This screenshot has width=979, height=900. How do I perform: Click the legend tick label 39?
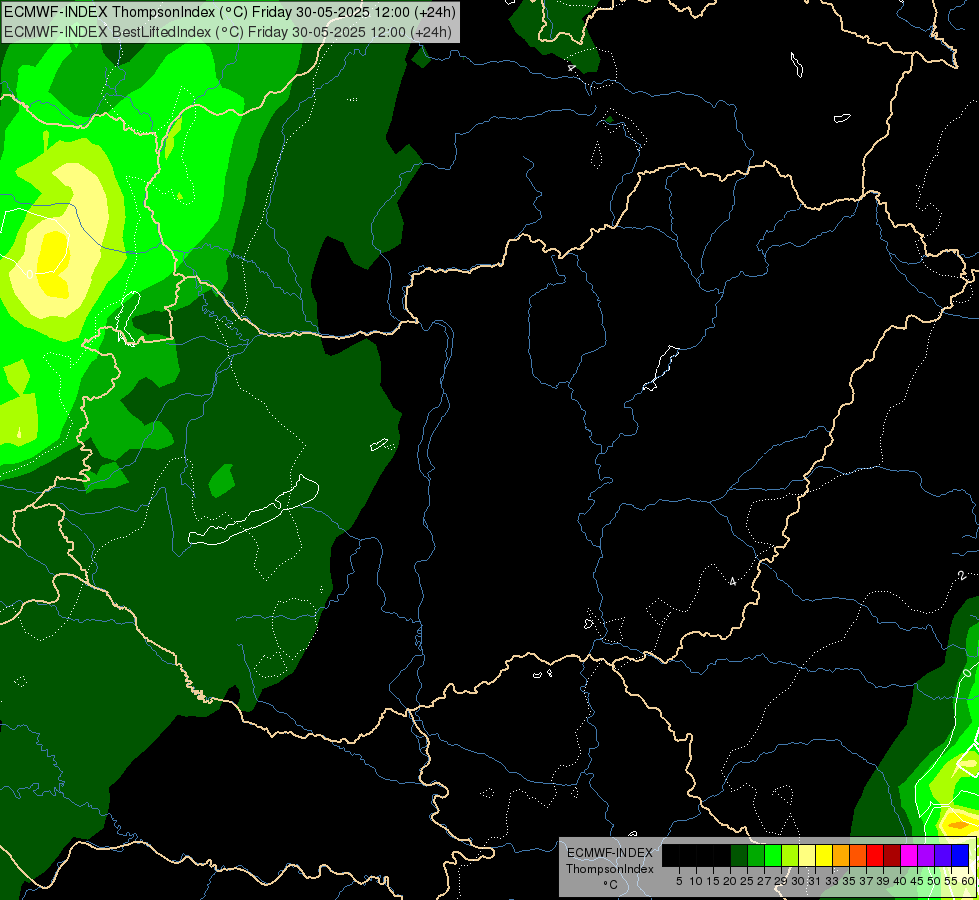883,881
